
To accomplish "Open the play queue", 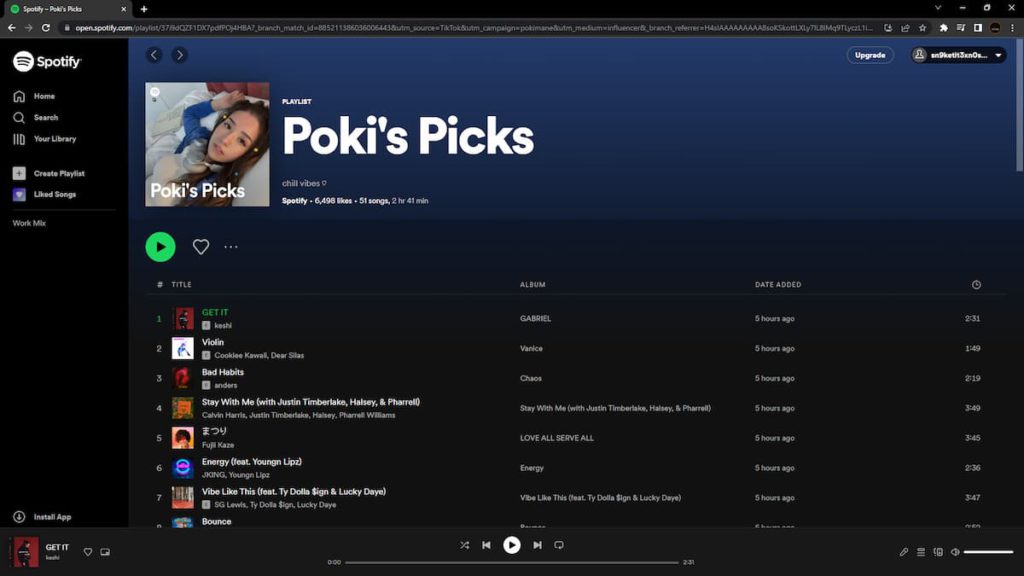I will [919, 551].
